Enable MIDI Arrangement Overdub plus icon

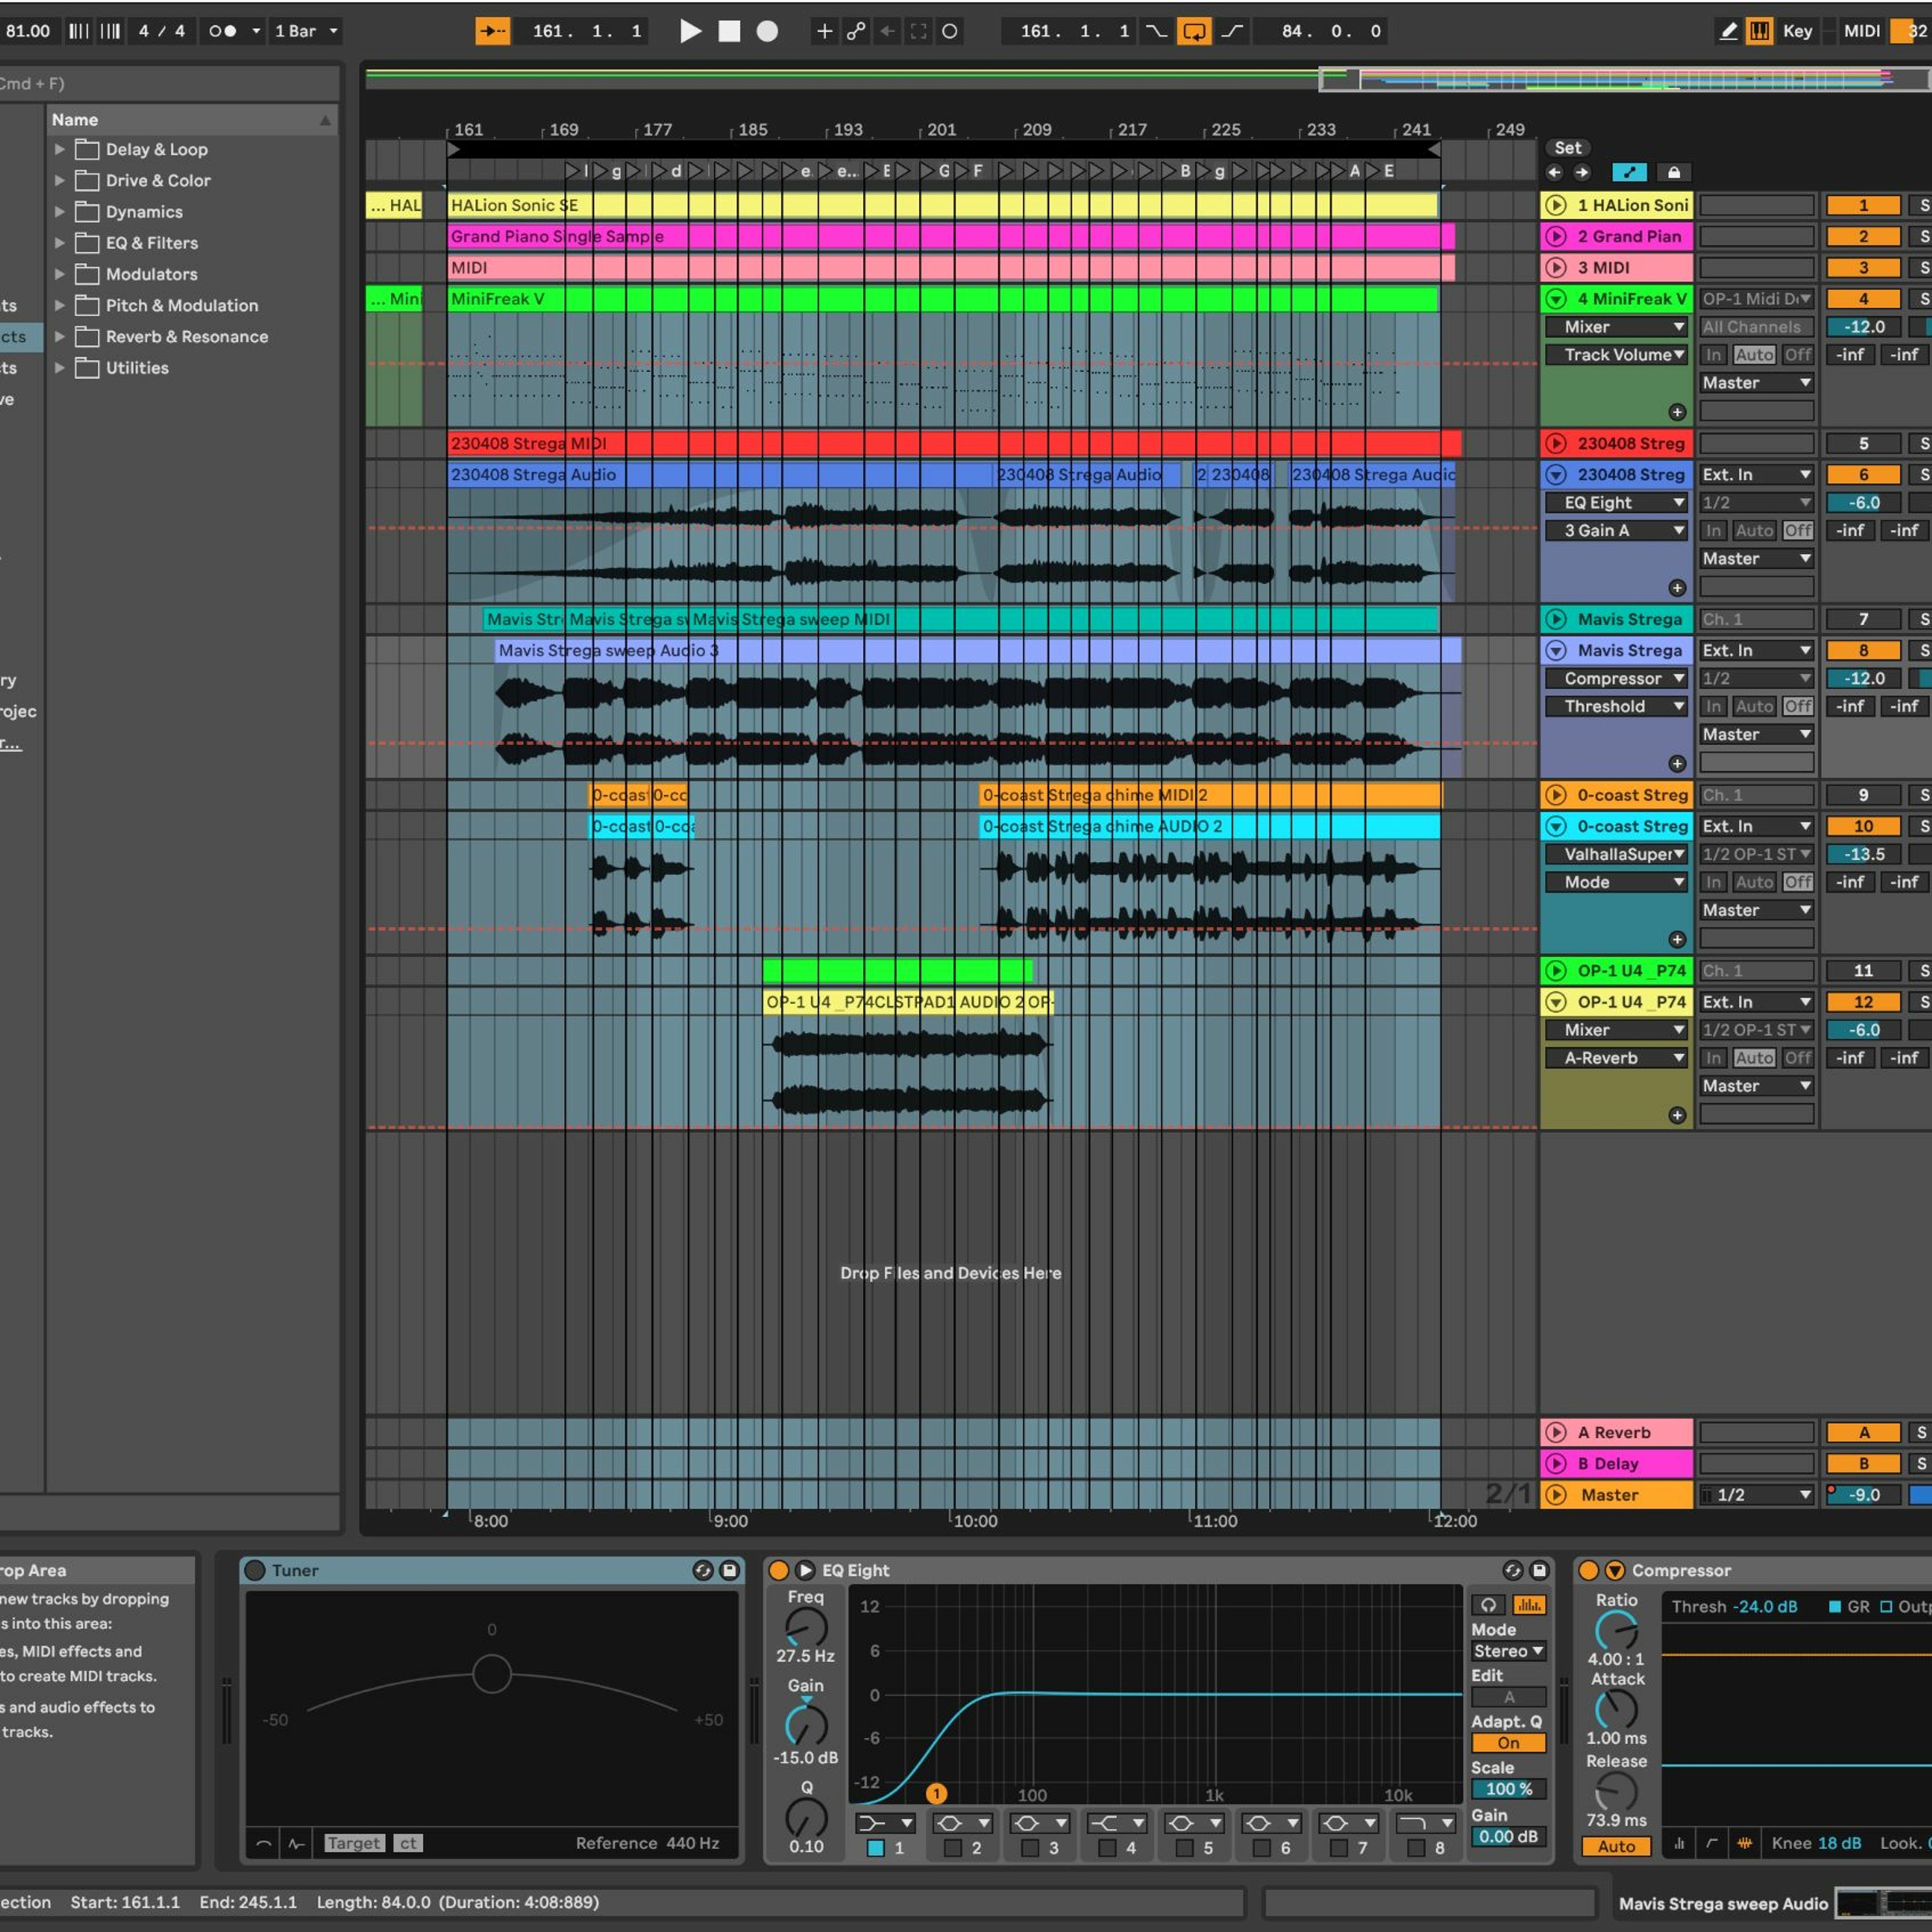coord(824,31)
